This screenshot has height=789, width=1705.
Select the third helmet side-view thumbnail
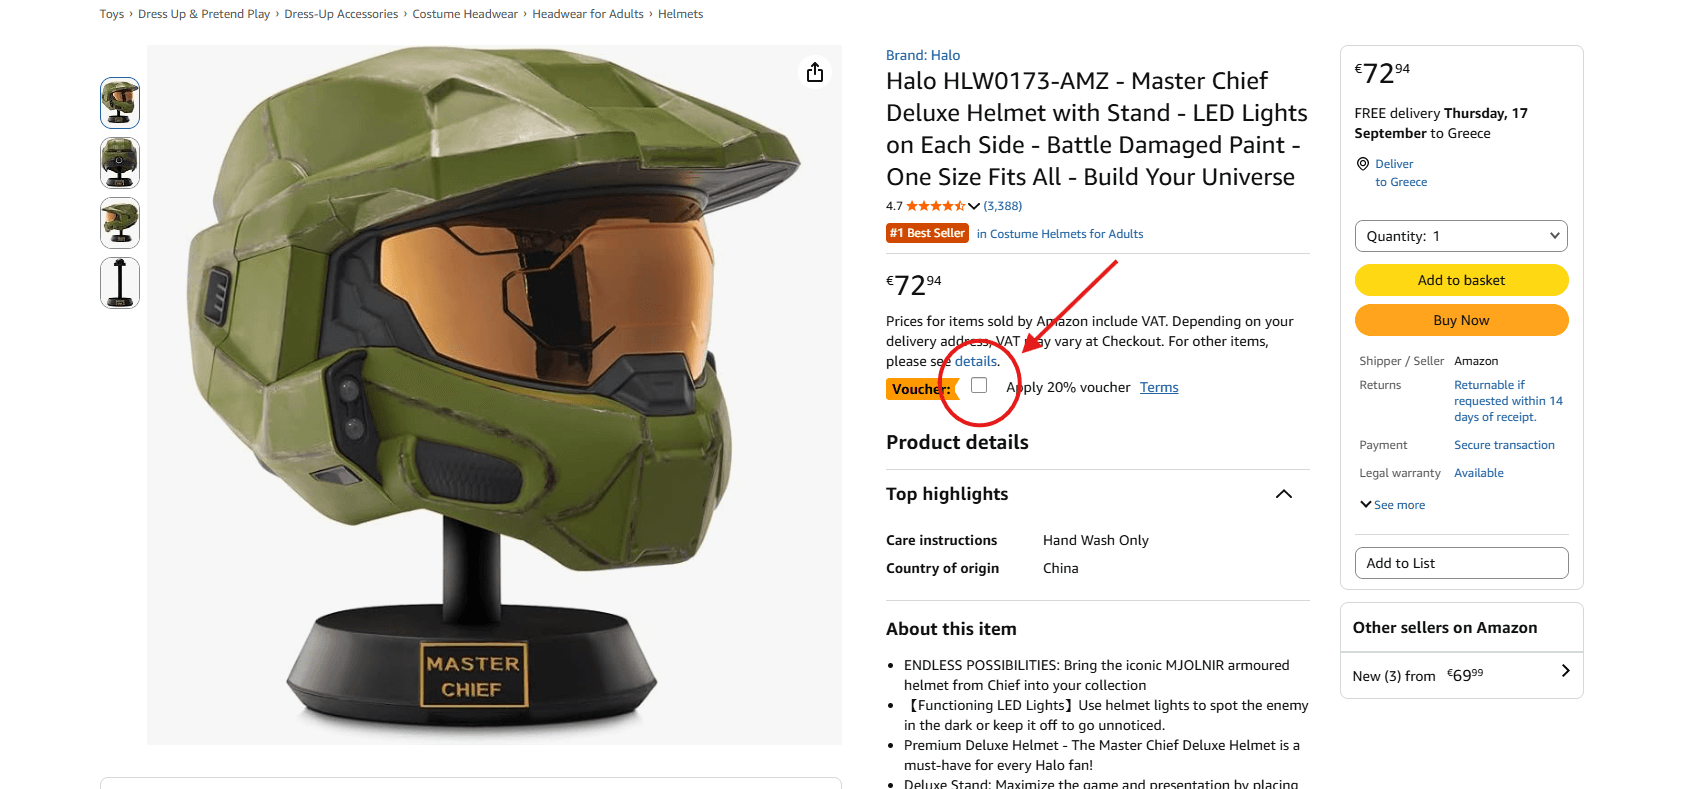click(x=120, y=223)
